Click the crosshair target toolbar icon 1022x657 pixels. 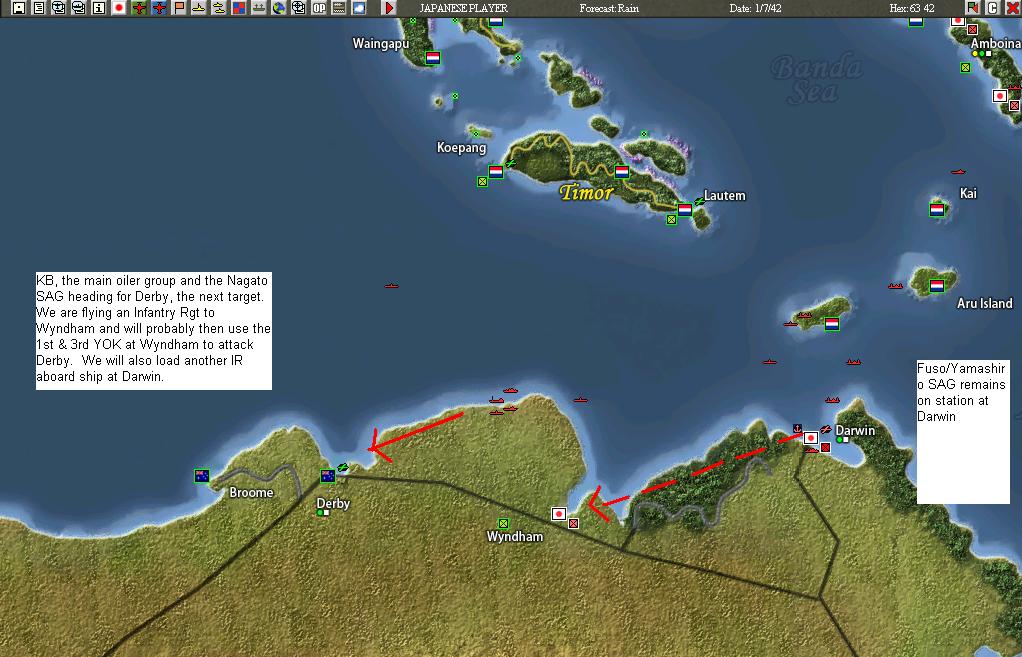click(x=299, y=8)
